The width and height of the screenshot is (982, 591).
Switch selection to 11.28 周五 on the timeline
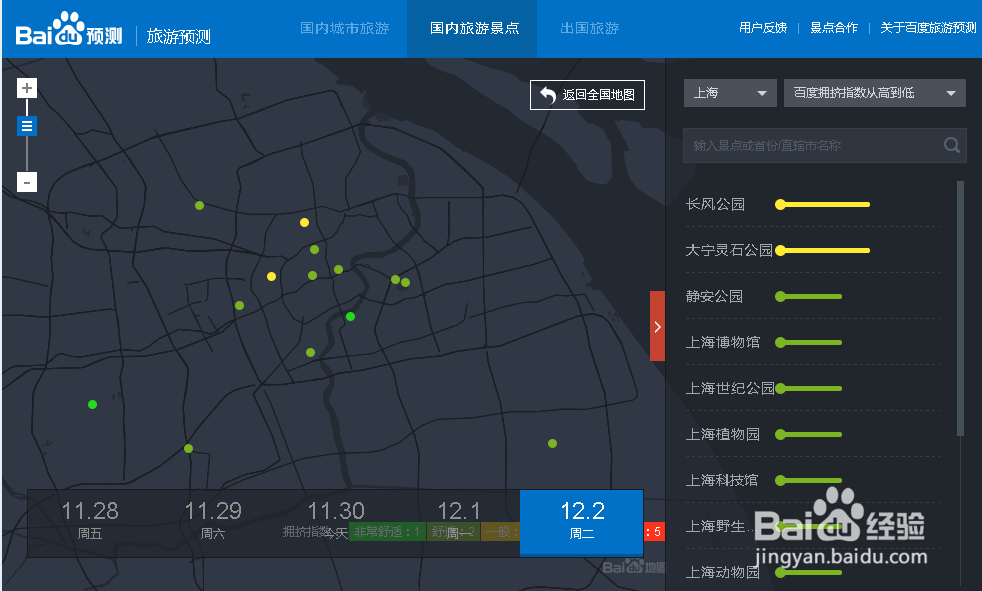90,521
